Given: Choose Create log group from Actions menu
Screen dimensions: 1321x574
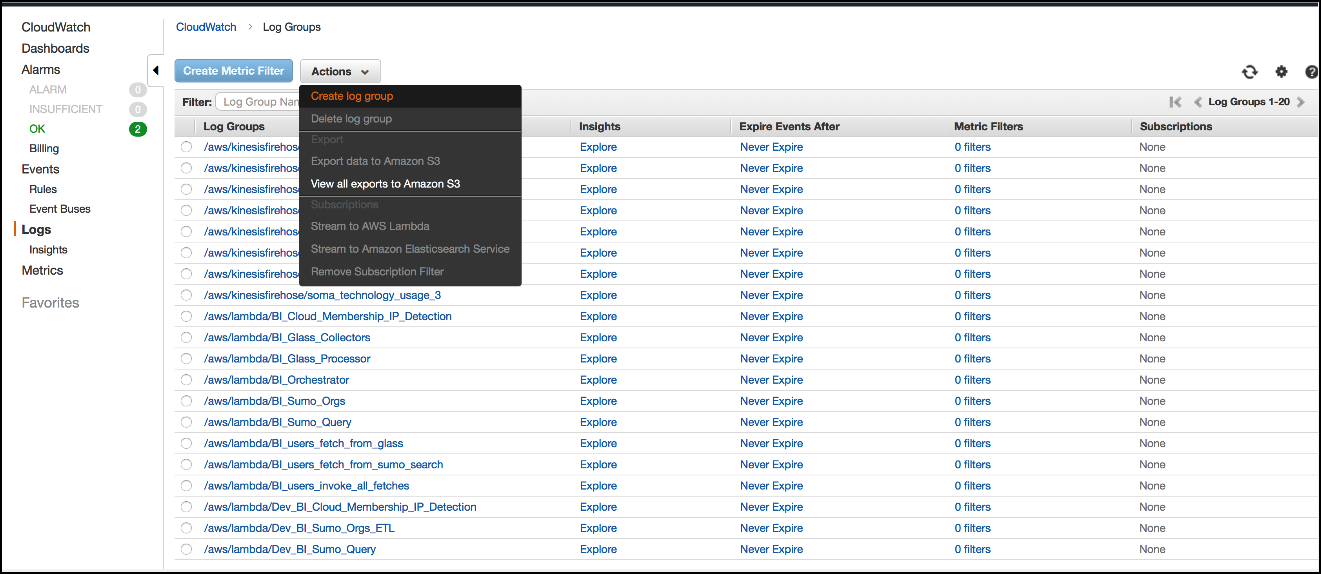Looking at the screenshot, I should pos(352,96).
